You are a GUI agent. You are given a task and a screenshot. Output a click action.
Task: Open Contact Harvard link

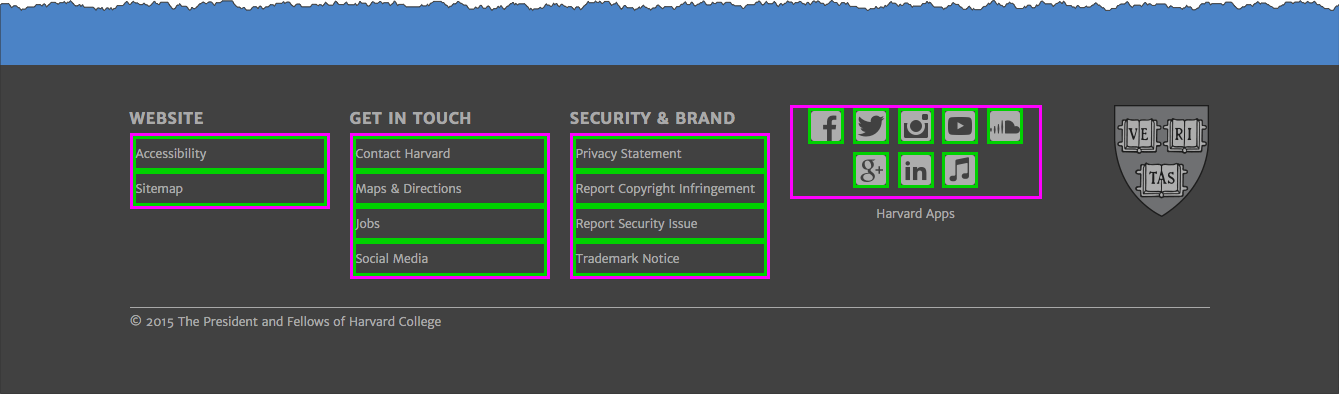coord(450,154)
